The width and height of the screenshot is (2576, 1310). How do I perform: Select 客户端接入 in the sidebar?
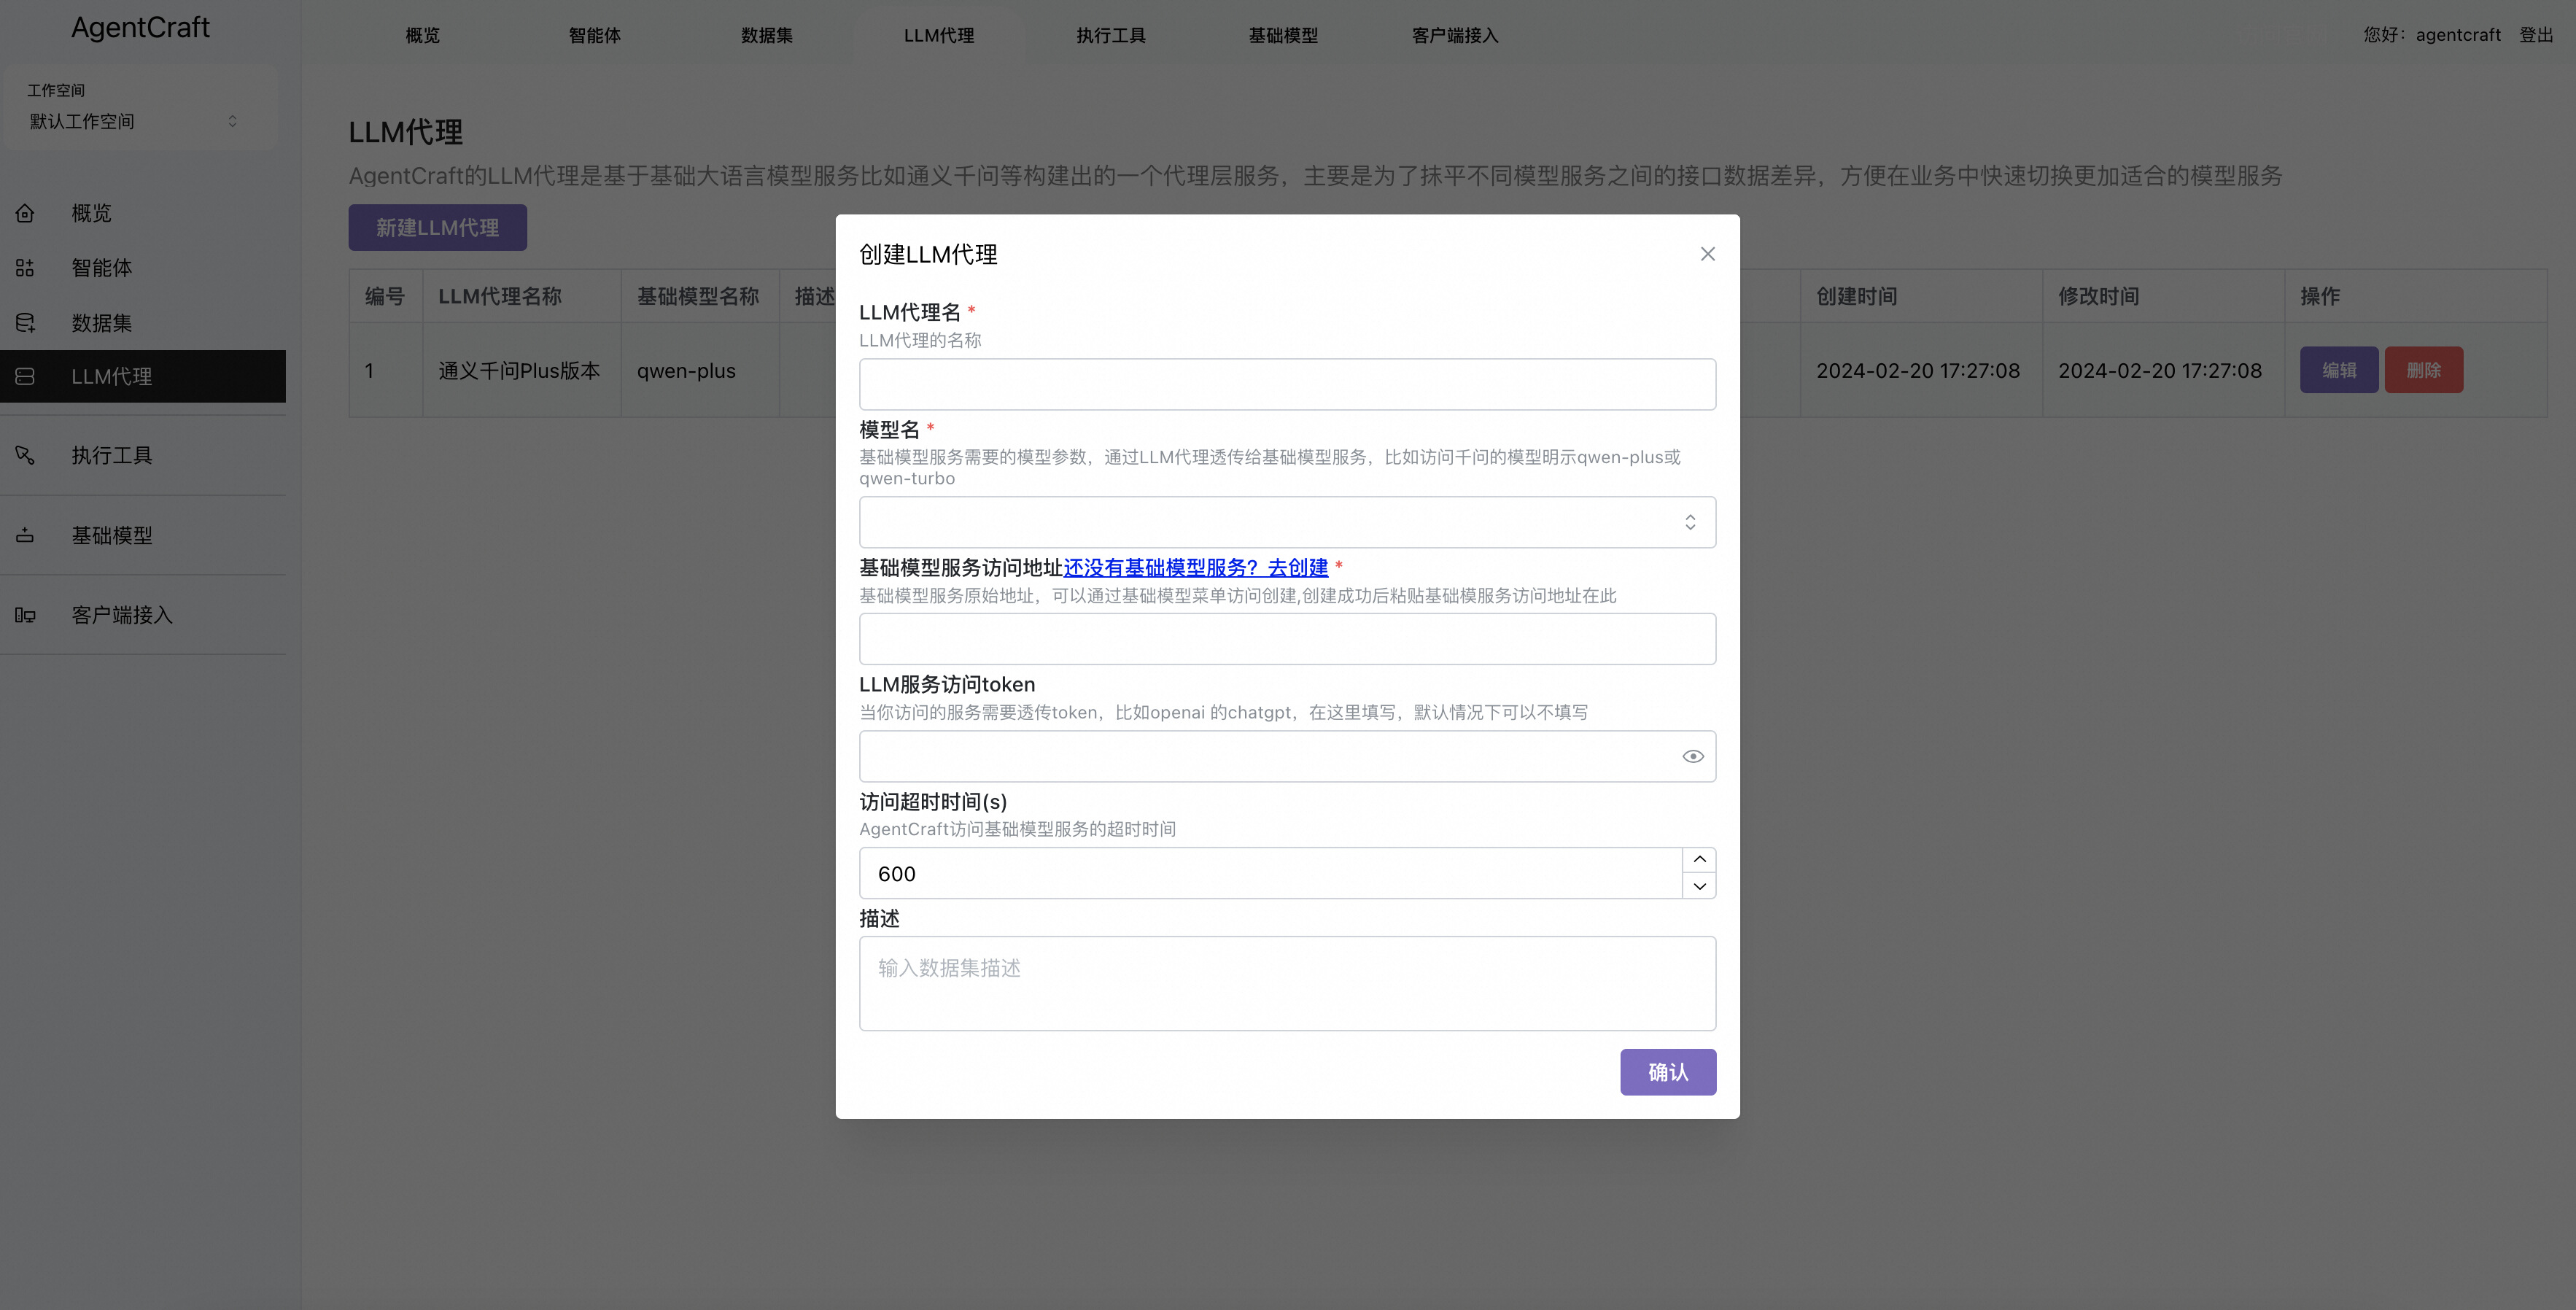[143, 615]
